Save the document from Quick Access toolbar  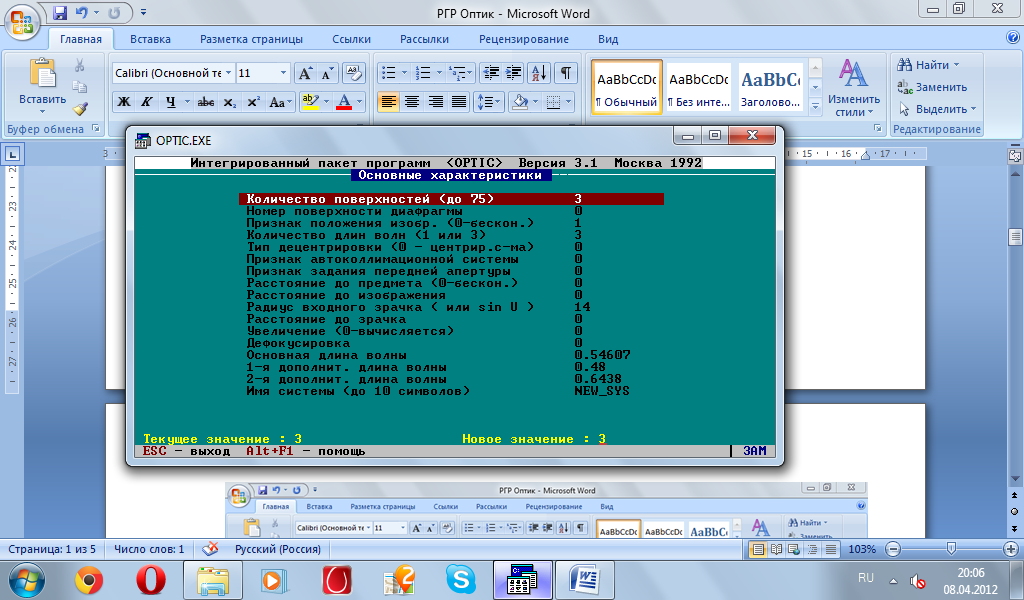(60, 12)
